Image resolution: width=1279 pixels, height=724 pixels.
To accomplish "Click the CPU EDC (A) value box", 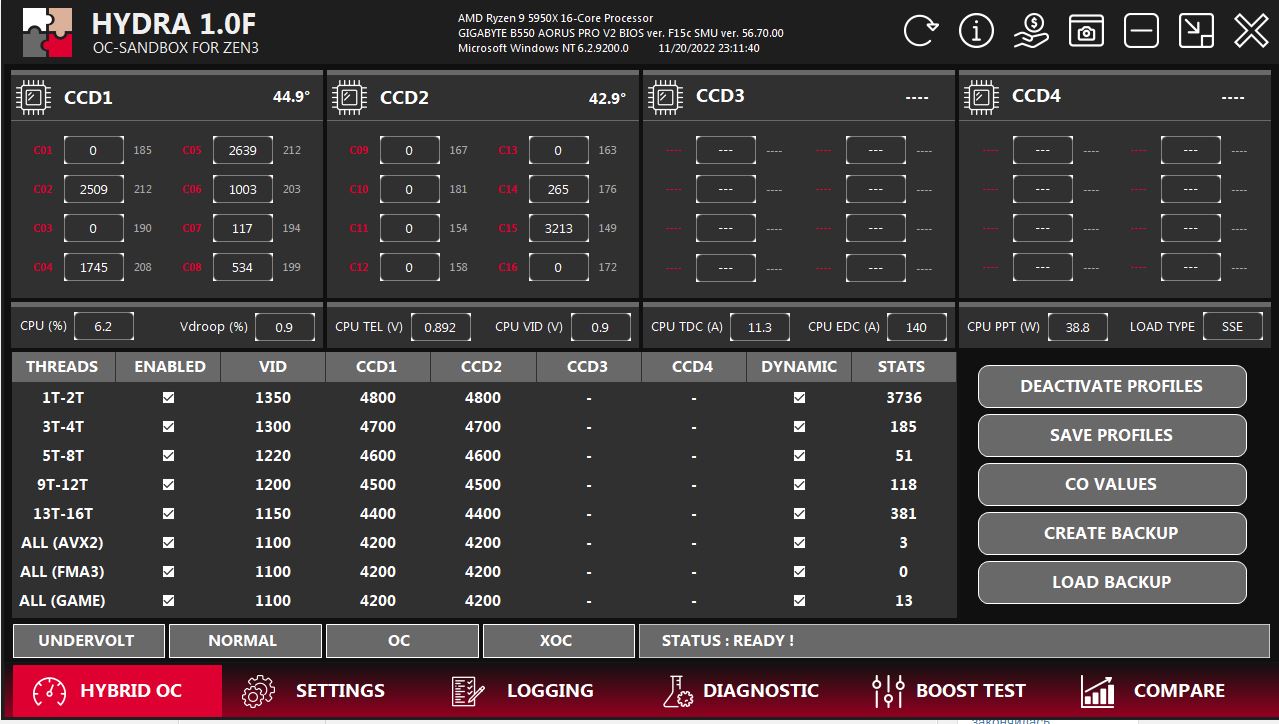I will 916,327.
